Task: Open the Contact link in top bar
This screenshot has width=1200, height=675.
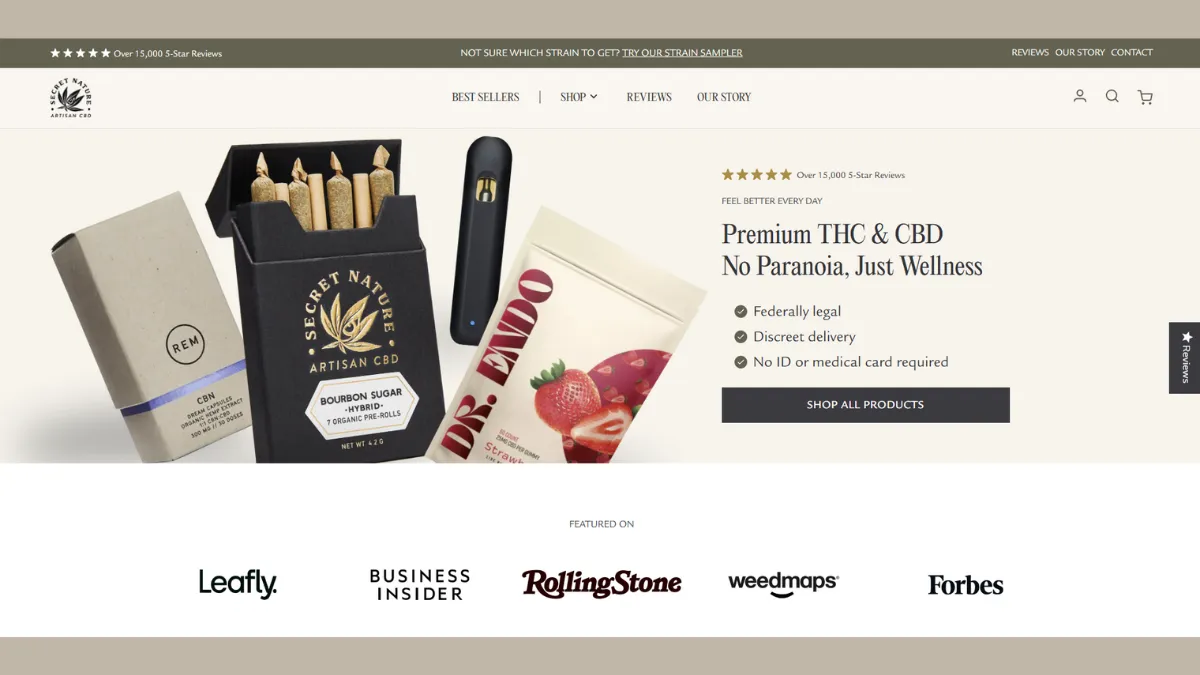Action: coord(1132,52)
